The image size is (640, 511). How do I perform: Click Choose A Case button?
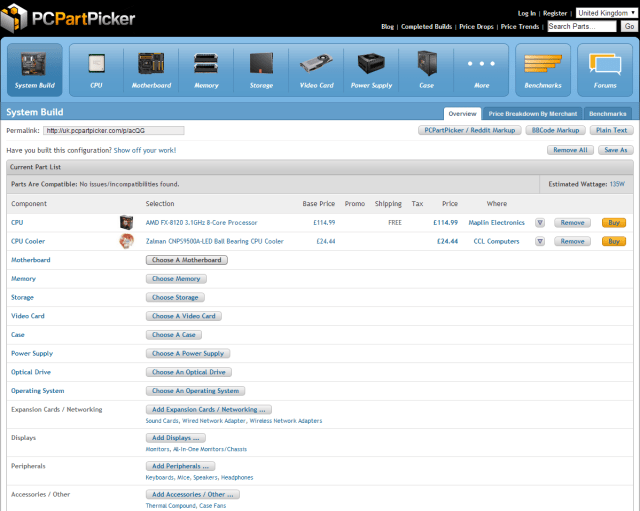click(x=174, y=335)
